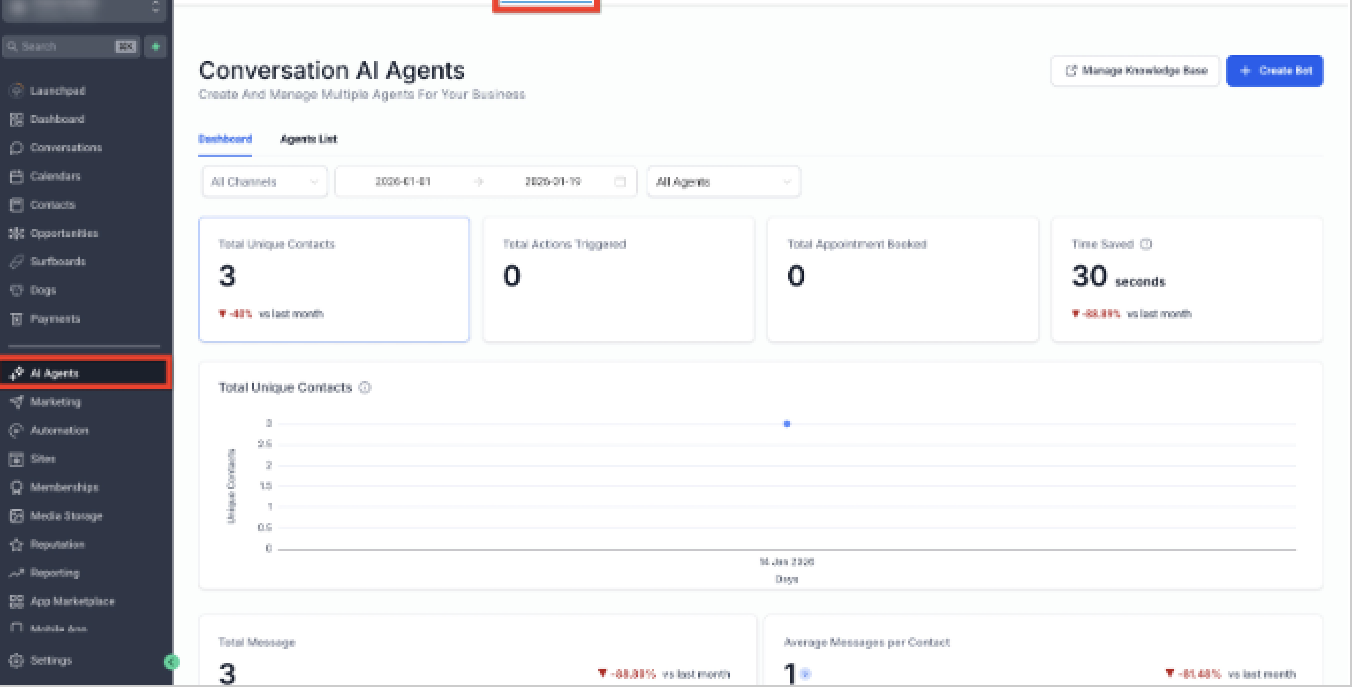The height and width of the screenshot is (692, 1354).
Task: Click the Reputation star icon
Action: tap(16, 545)
